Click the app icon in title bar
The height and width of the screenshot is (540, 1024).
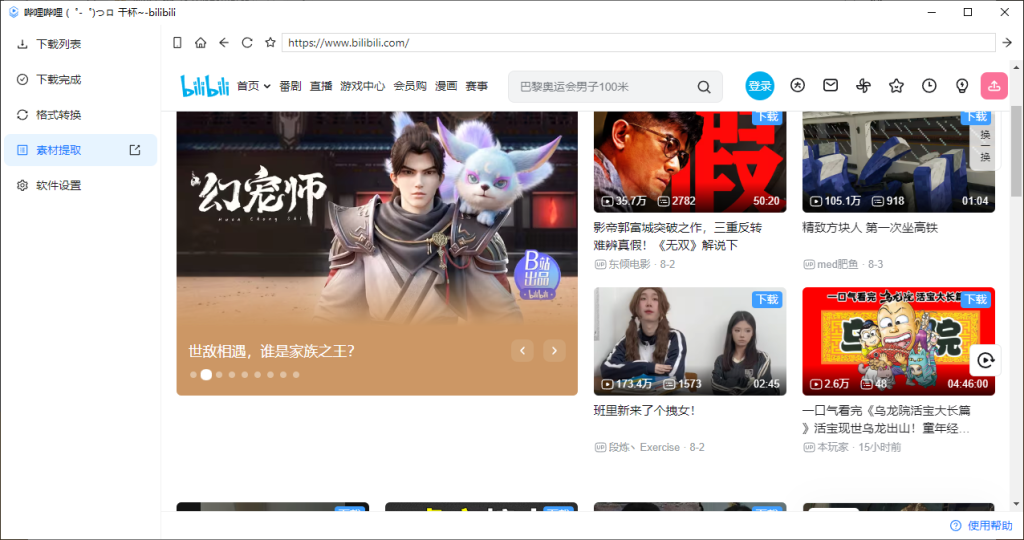(13, 12)
